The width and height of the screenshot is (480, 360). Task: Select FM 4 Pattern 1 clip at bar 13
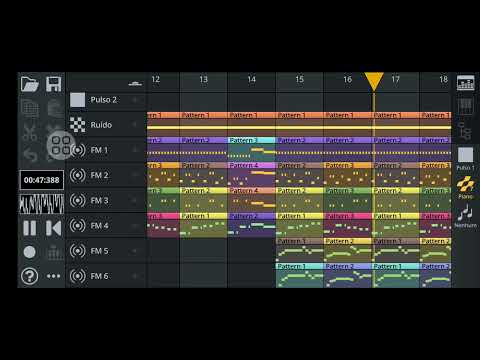click(x=204, y=225)
